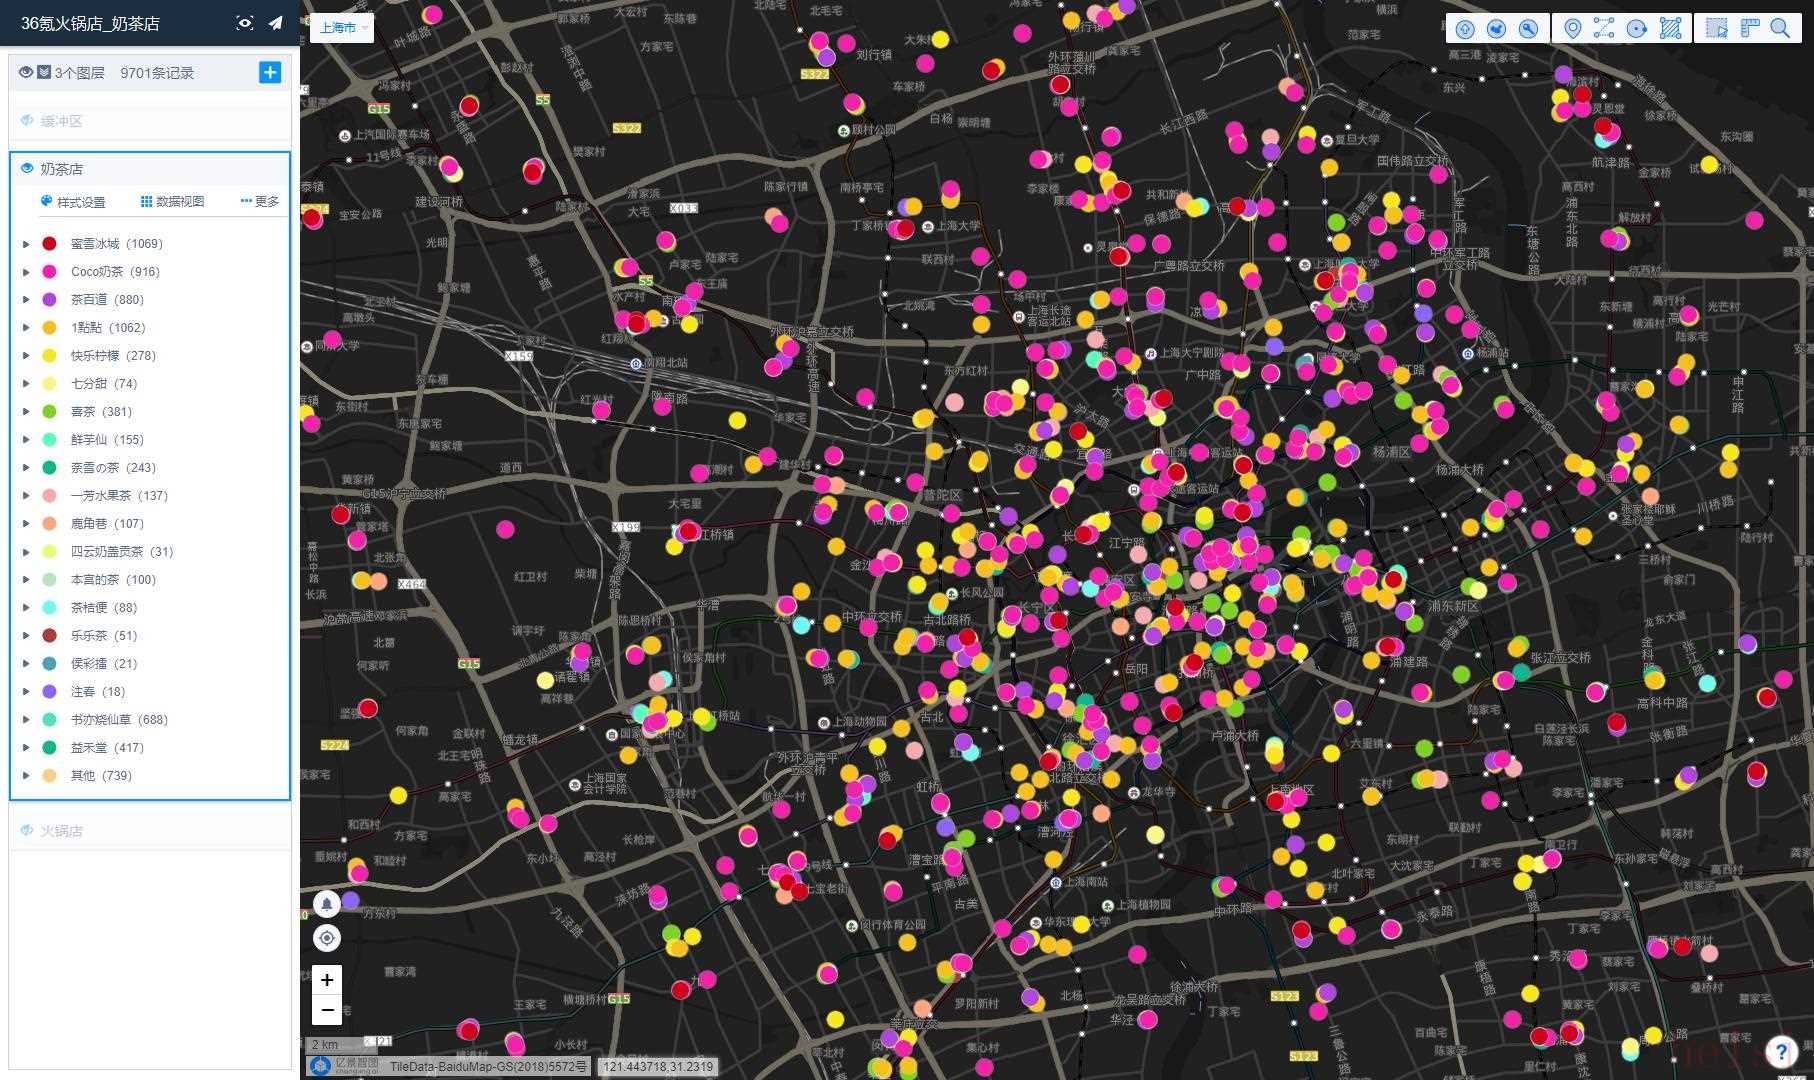Screen dimensions: 1814x1080
Task: Click the Coco奶茶 pink color swatch
Action: tap(49, 272)
